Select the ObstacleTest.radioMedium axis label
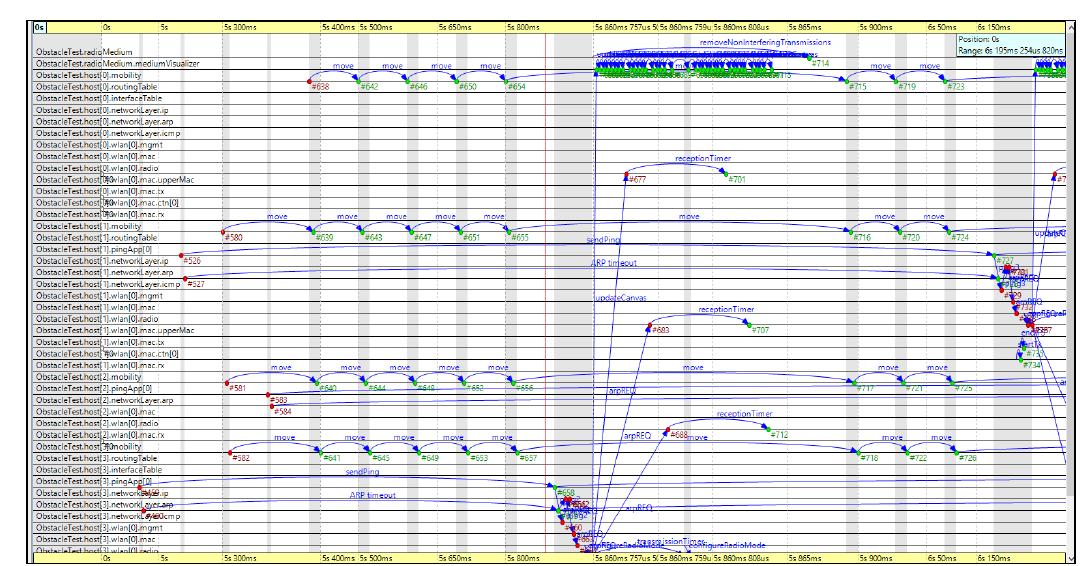Screen dimensions: 1092x566 click(x=84, y=52)
